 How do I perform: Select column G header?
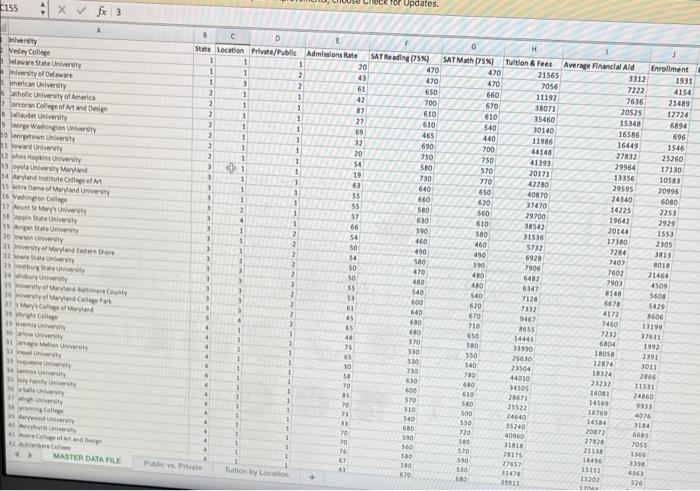(x=473, y=46)
